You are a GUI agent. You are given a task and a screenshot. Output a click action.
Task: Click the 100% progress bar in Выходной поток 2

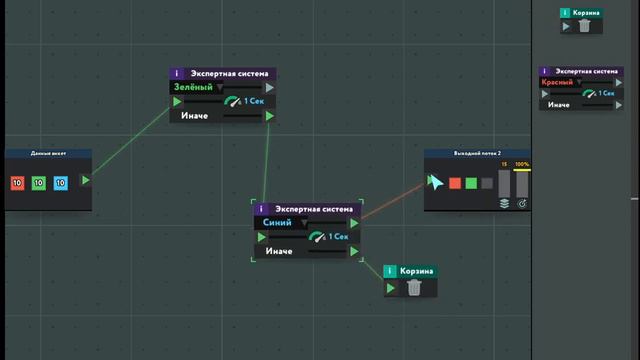(x=522, y=183)
